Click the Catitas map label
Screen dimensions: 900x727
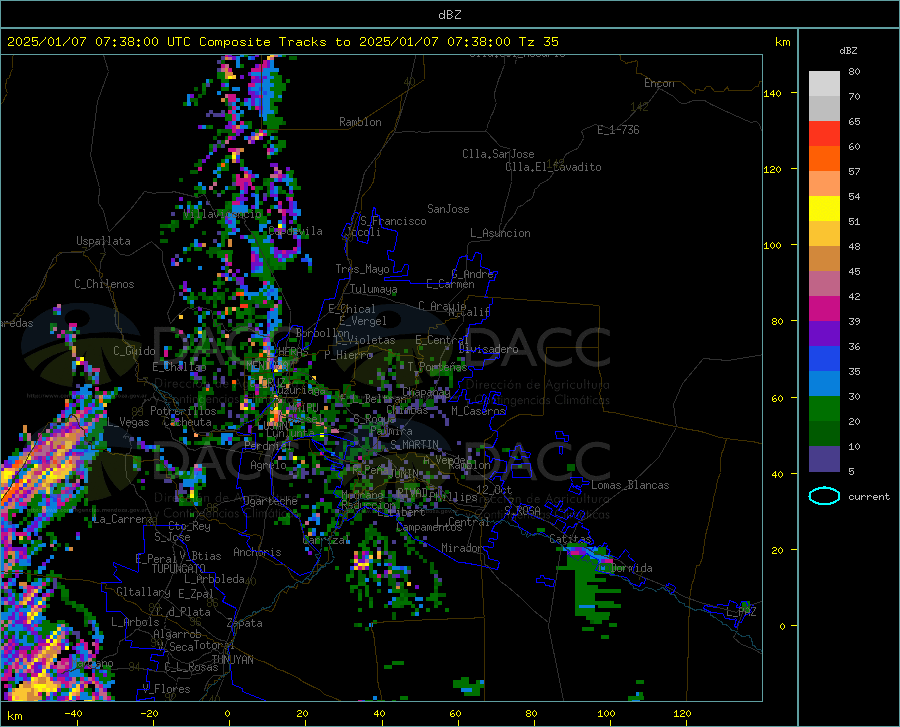571,539
